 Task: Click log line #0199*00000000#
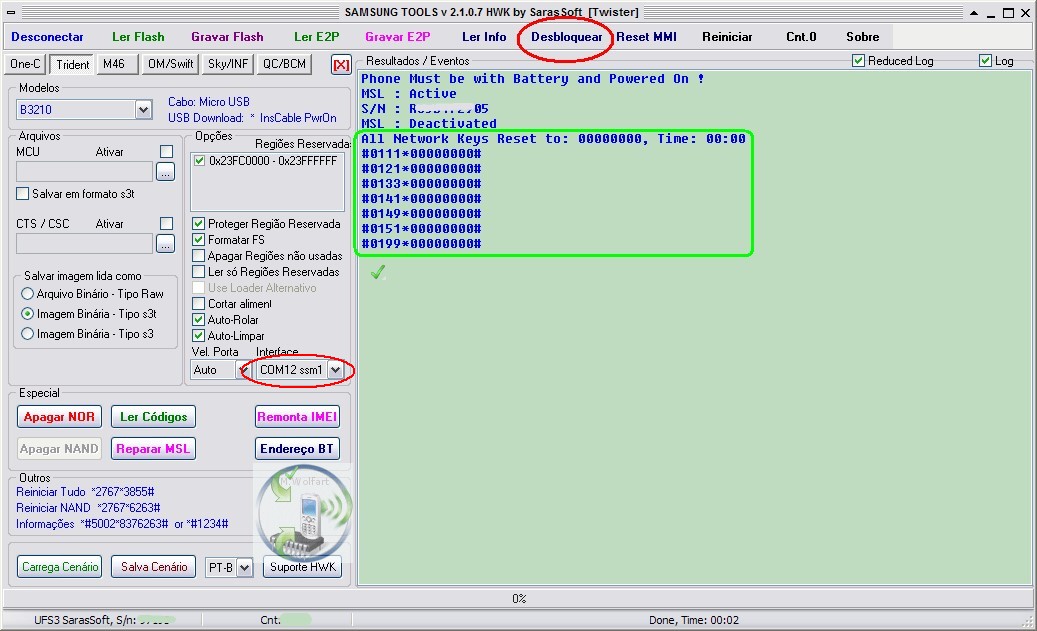click(421, 244)
